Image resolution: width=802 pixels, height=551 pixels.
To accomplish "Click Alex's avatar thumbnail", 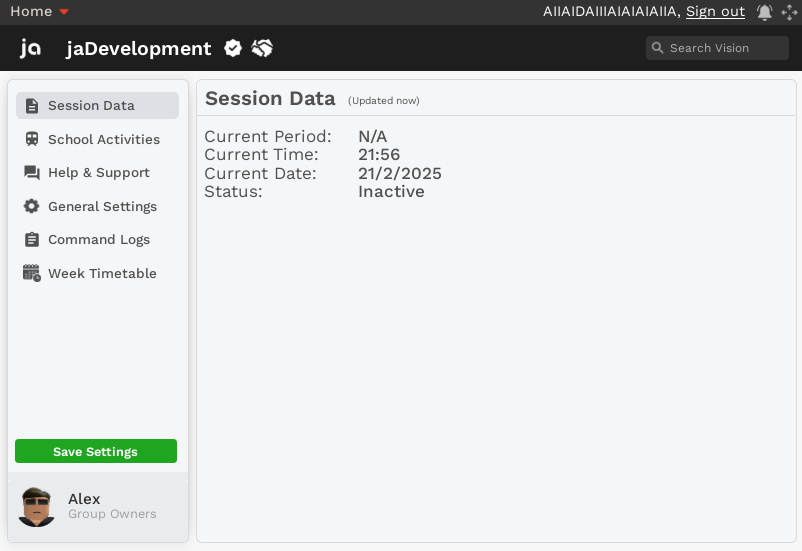I will [36, 507].
